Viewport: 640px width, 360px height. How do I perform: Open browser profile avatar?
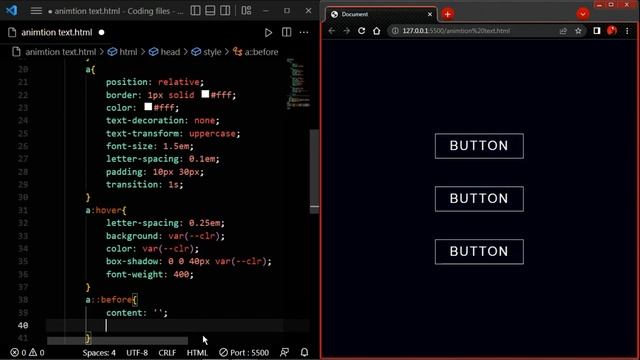(x=612, y=31)
